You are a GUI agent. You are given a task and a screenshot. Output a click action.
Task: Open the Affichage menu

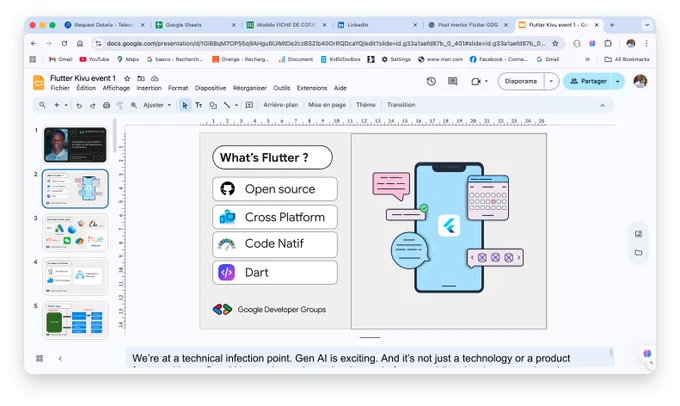pyautogui.click(x=116, y=88)
